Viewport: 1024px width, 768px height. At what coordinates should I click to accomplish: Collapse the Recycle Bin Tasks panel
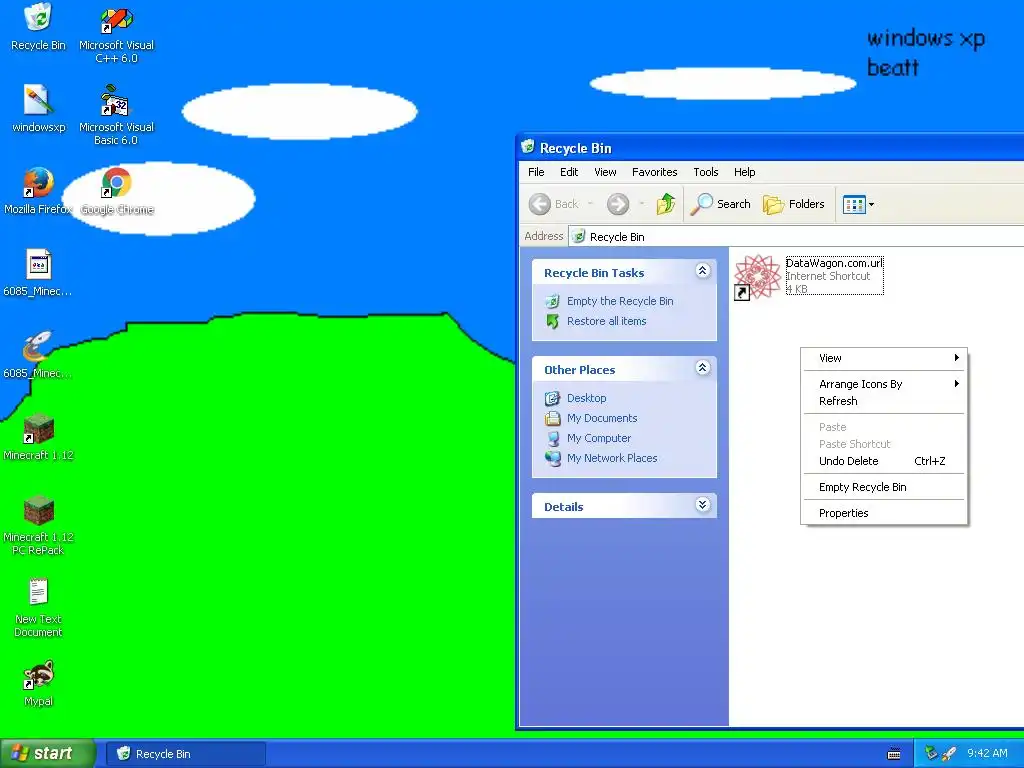(703, 270)
